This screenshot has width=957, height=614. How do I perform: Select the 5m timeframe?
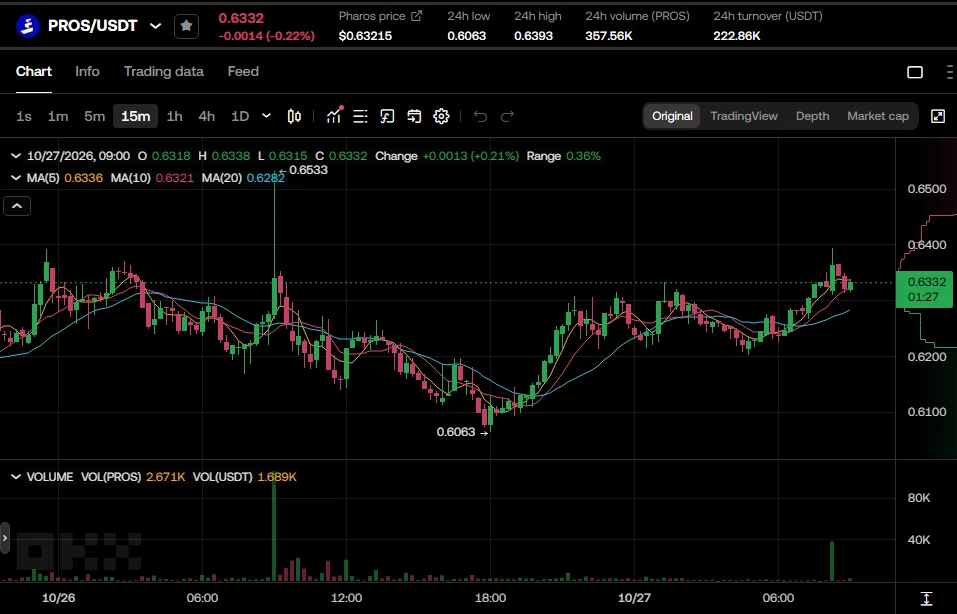95,116
